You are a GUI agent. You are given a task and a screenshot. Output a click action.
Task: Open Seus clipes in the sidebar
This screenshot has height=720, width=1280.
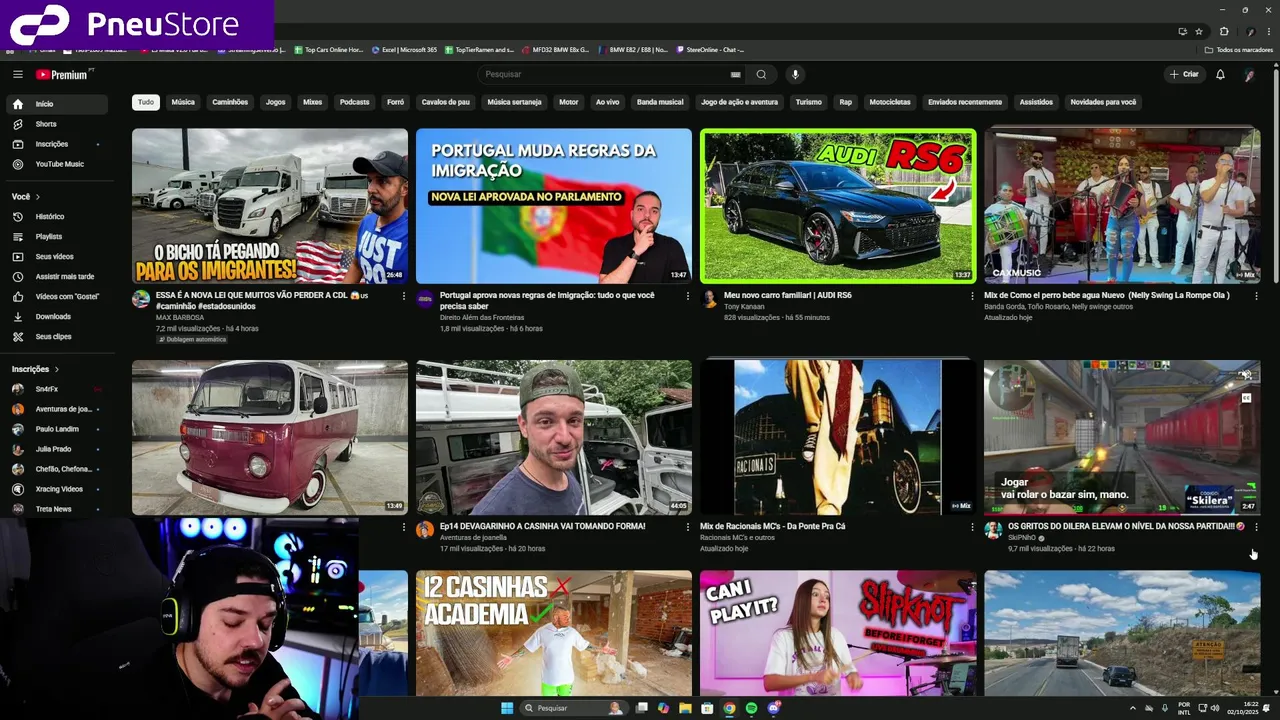click(56, 336)
